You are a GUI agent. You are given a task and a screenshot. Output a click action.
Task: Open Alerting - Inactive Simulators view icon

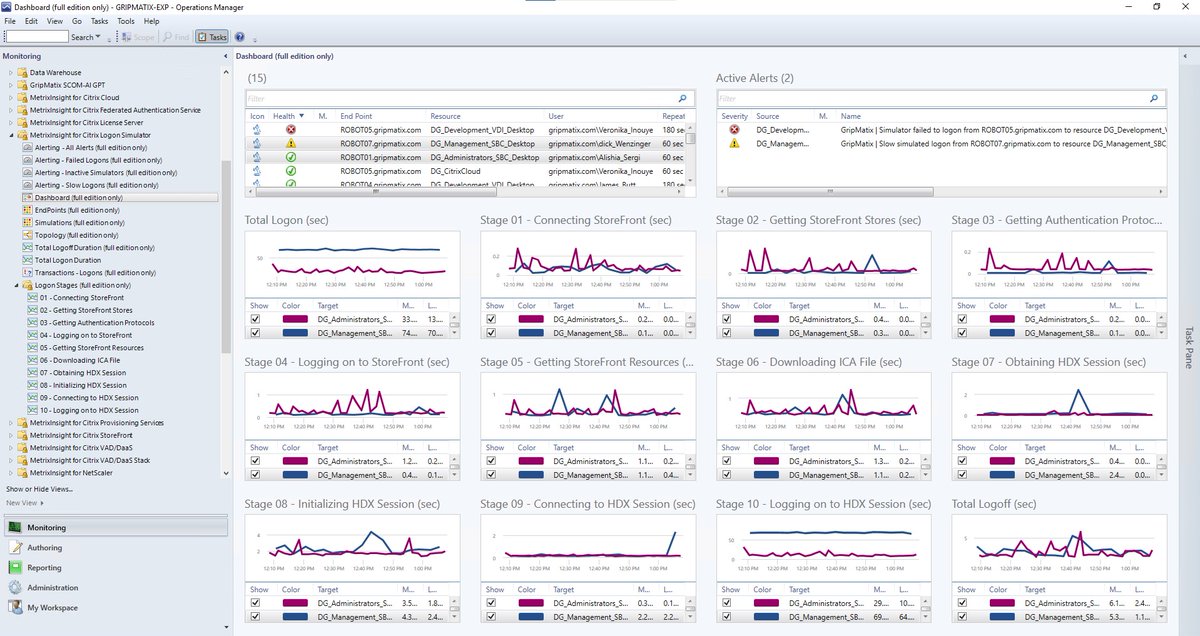27,173
